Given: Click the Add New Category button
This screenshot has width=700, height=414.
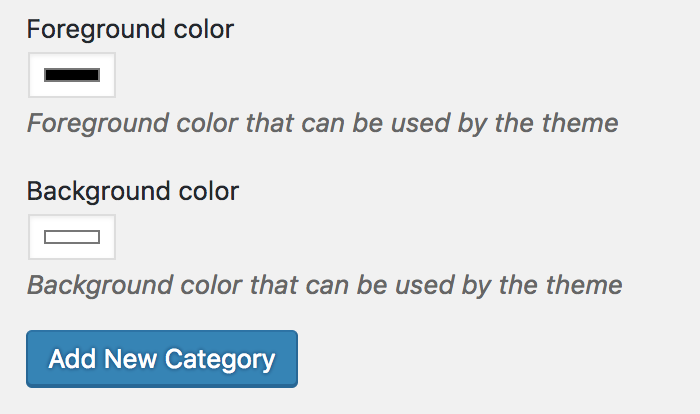Looking at the screenshot, I should [162, 359].
